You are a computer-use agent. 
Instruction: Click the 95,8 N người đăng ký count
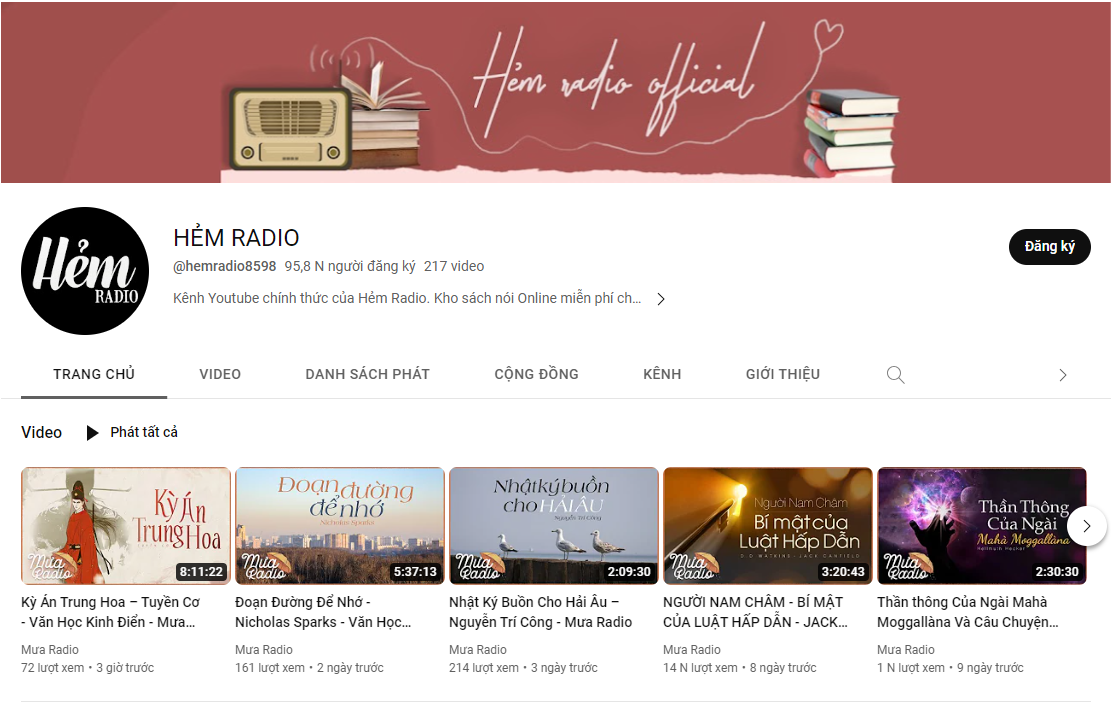pyautogui.click(x=350, y=267)
